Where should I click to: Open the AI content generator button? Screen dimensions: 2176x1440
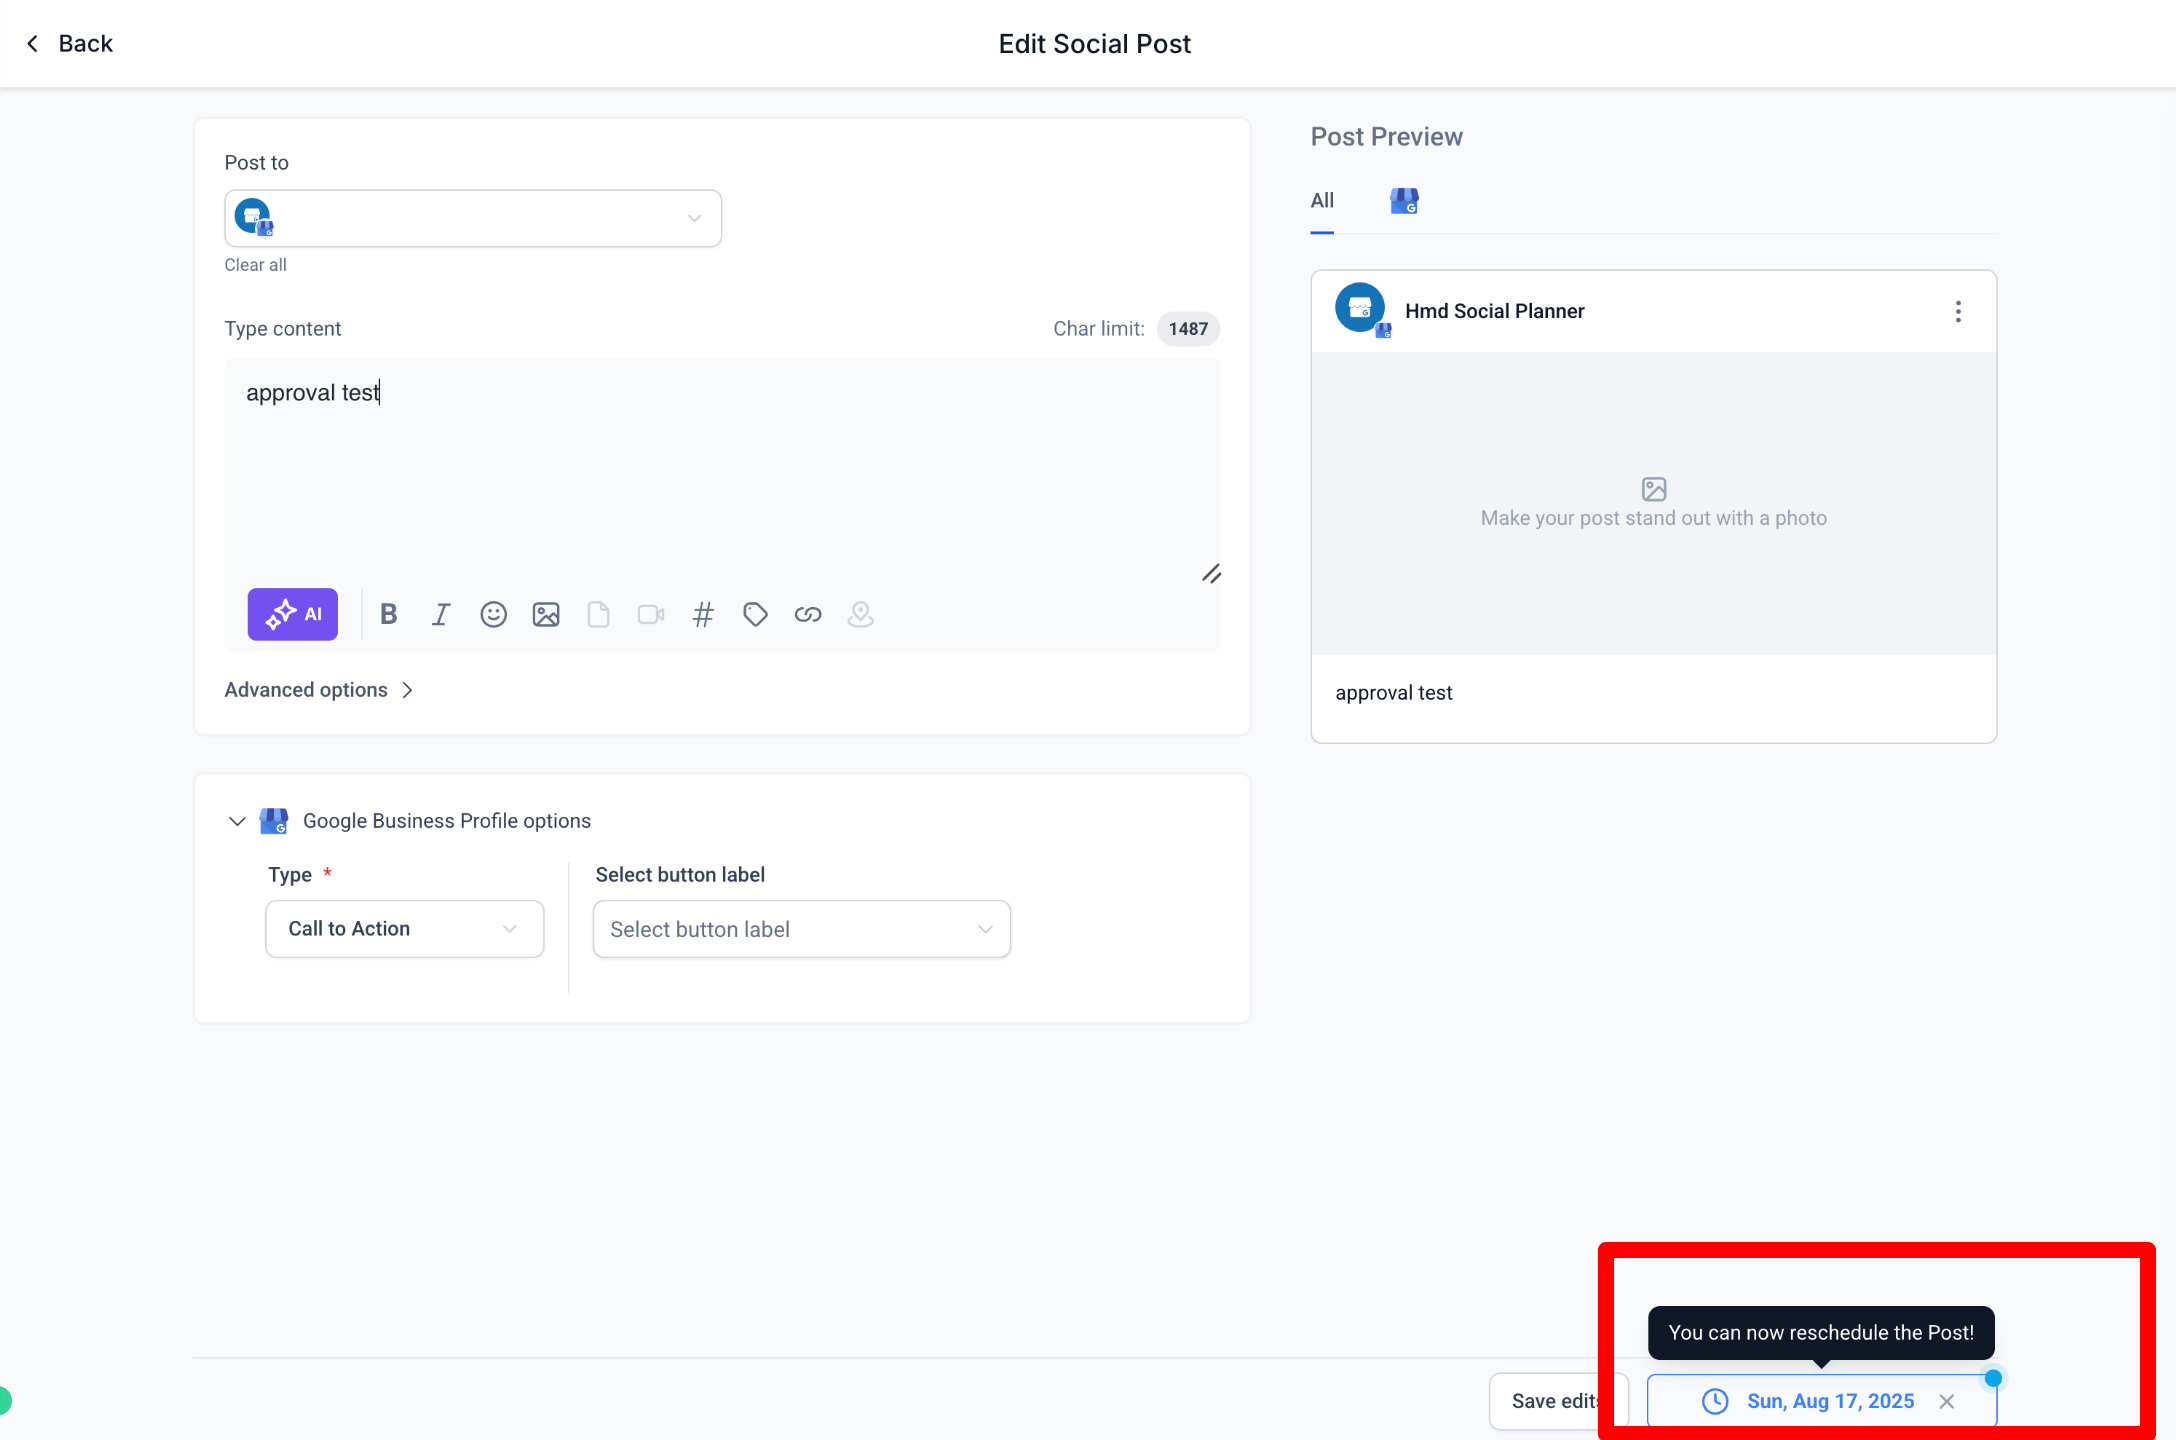pyautogui.click(x=292, y=614)
